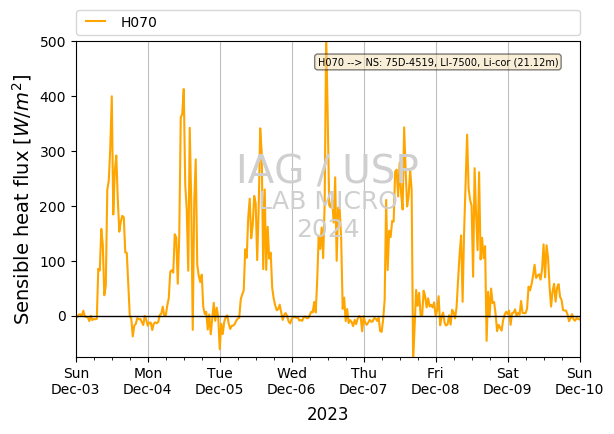The height and width of the screenshot is (434, 614).
Task: Click the orange H070 legend line sample
Action: [x=96, y=22]
